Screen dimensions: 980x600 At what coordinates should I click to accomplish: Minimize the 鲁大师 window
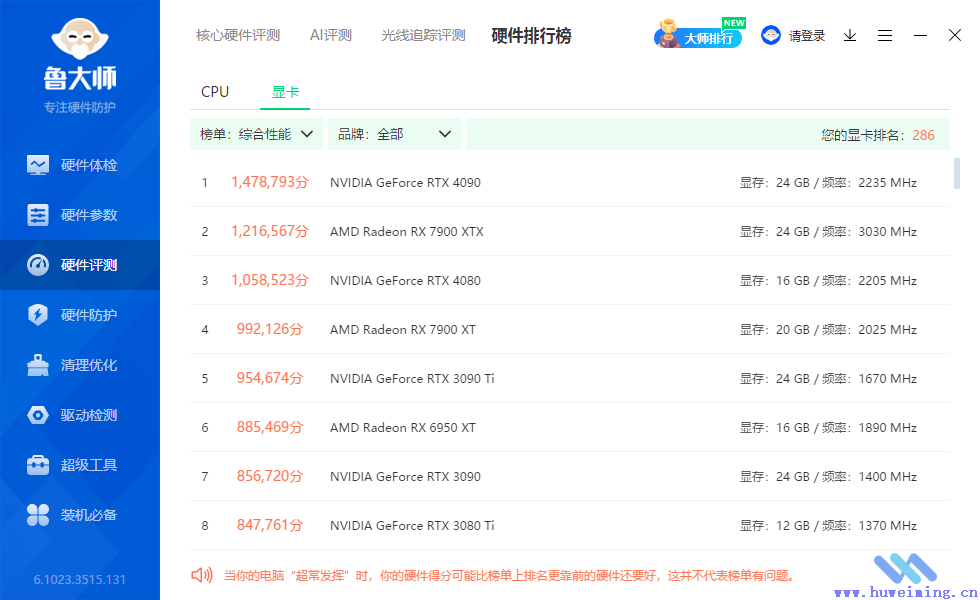920,36
